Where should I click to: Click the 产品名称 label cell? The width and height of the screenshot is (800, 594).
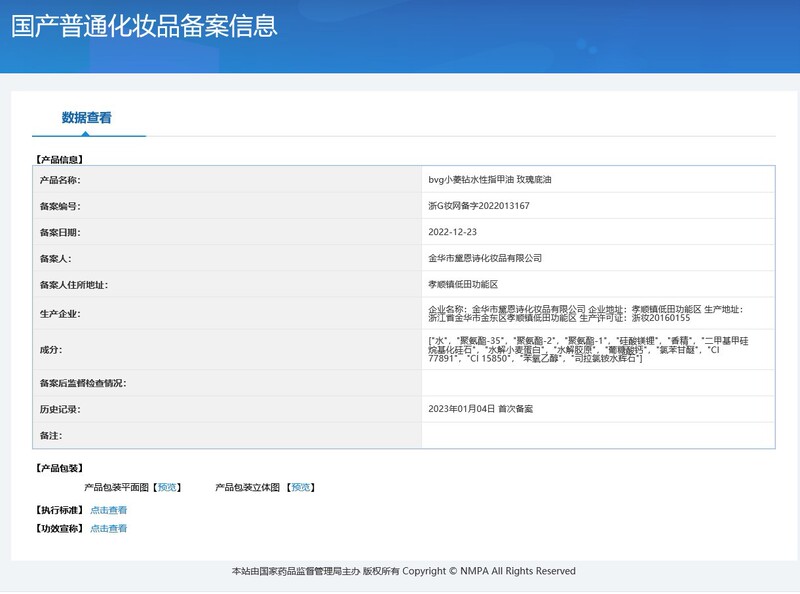click(228, 180)
